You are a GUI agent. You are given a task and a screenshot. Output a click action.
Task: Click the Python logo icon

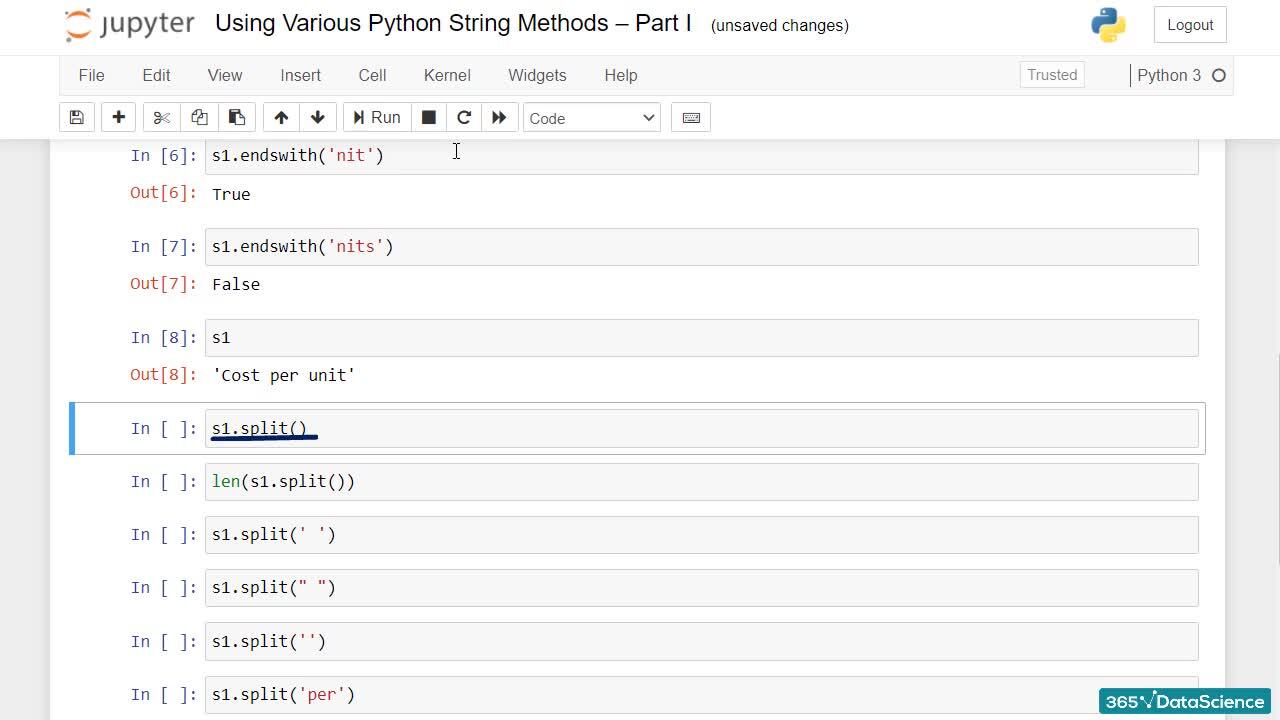(1109, 25)
